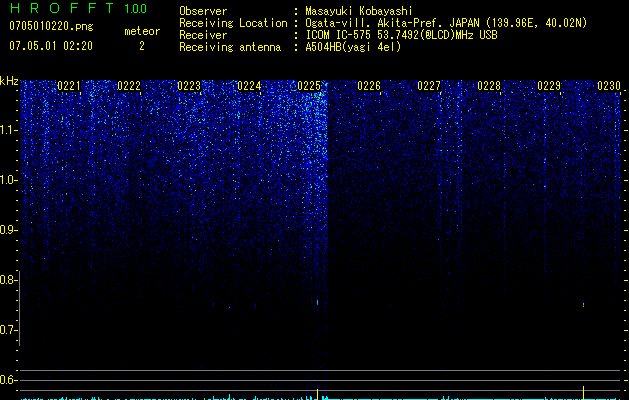Click the kHz axis unit label
The width and height of the screenshot is (629, 400).
(9, 81)
